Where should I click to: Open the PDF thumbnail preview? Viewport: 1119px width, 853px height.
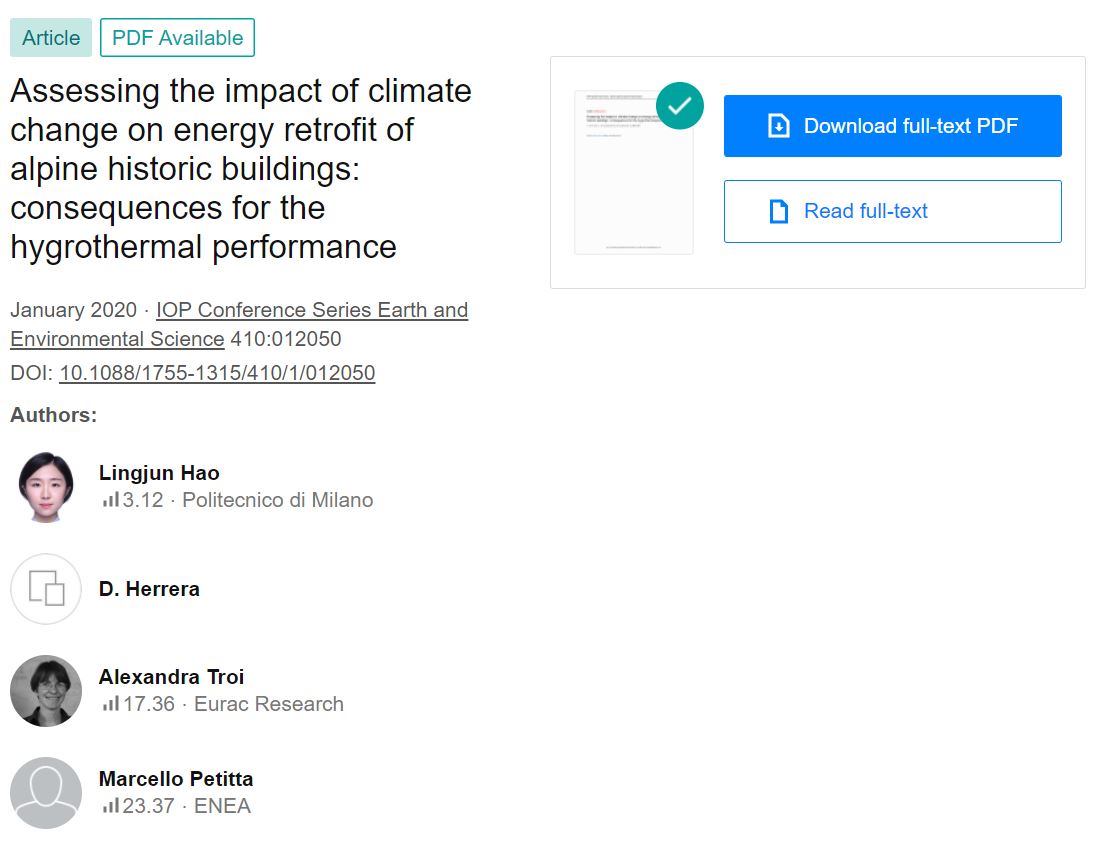[633, 170]
